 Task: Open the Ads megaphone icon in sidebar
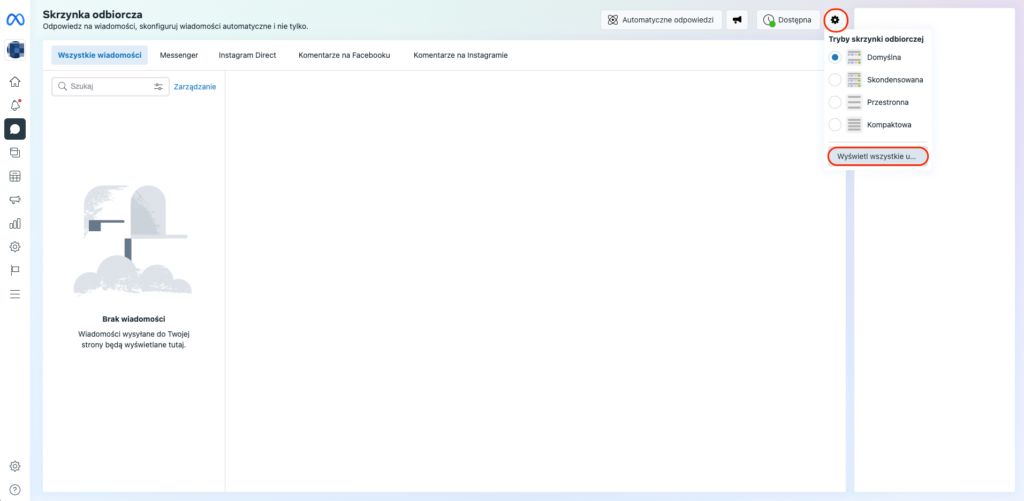[15, 200]
